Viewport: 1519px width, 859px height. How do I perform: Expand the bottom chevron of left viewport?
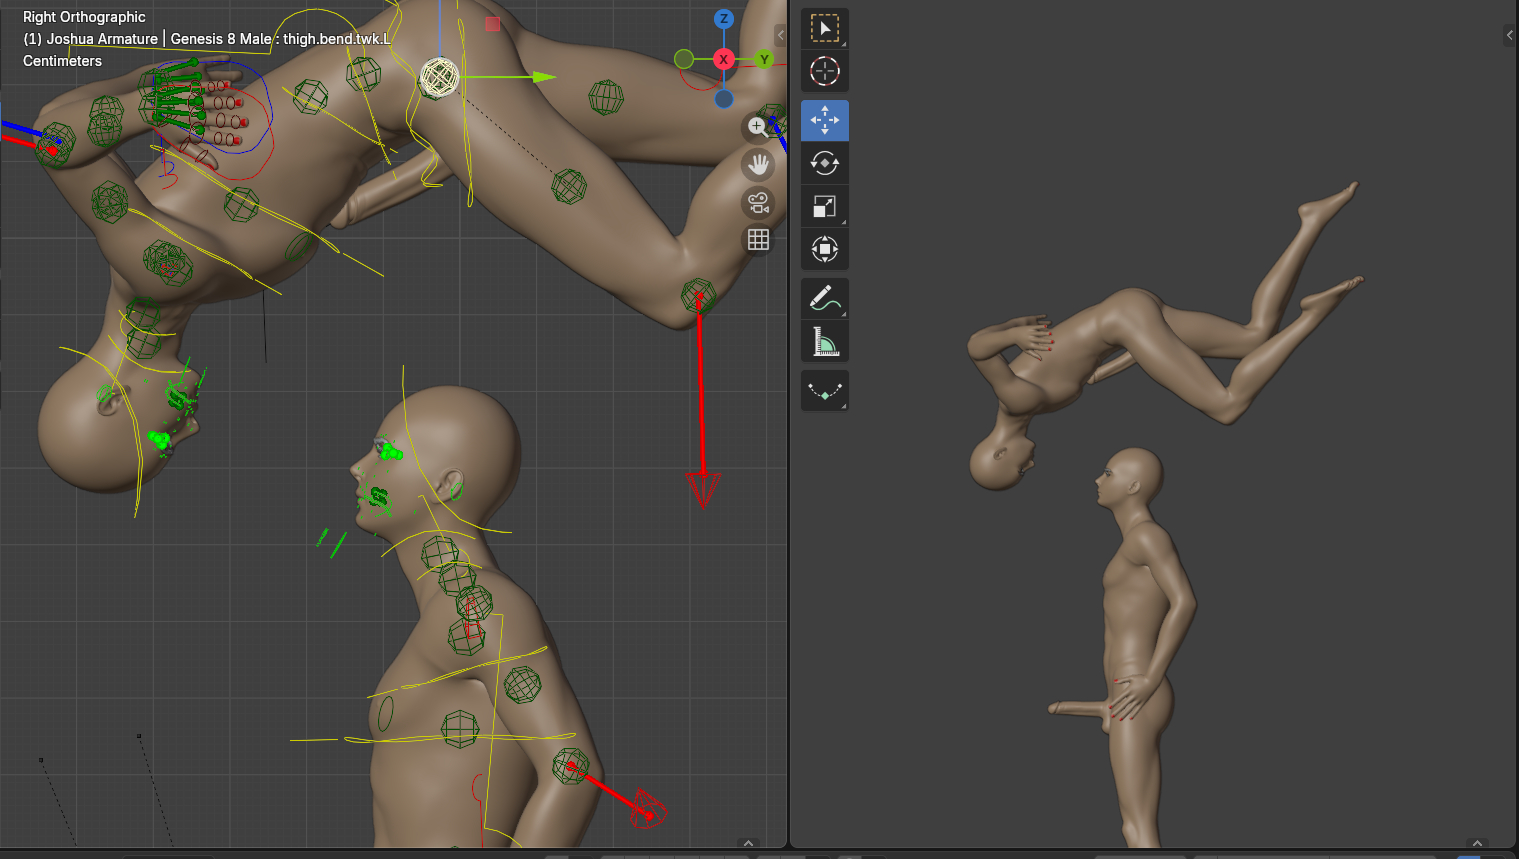748,843
